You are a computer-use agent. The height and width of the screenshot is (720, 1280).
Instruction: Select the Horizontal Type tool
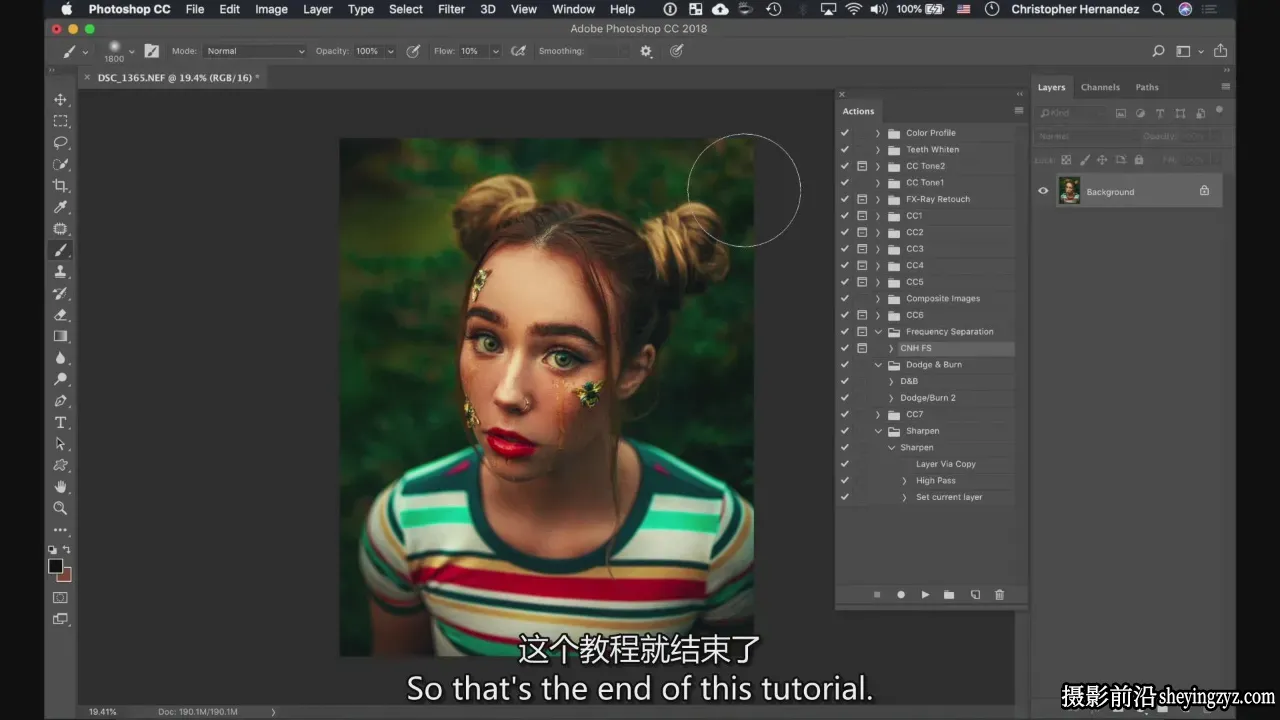61,423
